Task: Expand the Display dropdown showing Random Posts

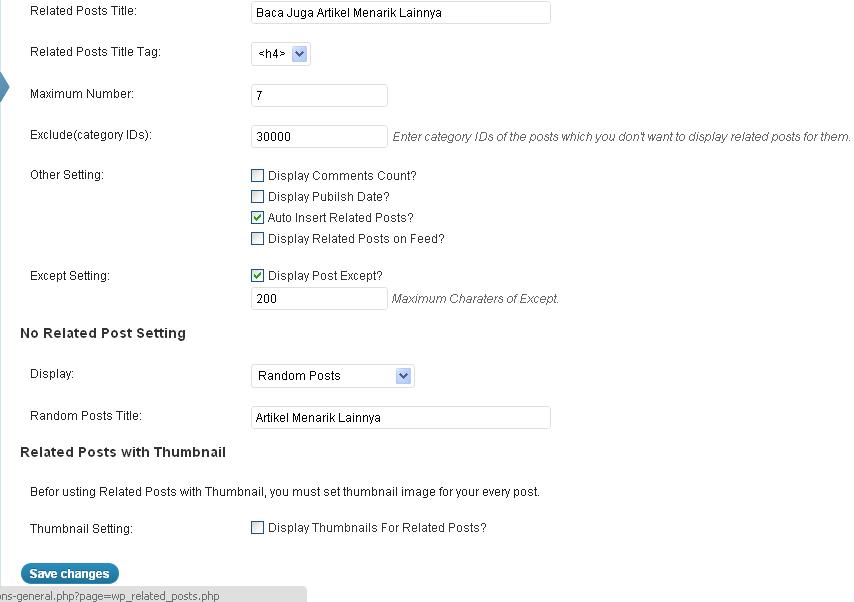Action: 332,376
